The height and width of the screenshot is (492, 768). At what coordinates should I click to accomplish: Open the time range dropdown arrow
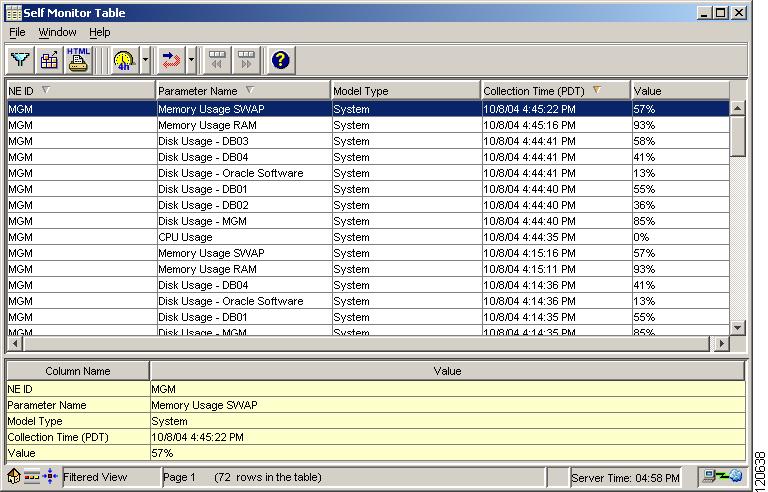[x=145, y=60]
